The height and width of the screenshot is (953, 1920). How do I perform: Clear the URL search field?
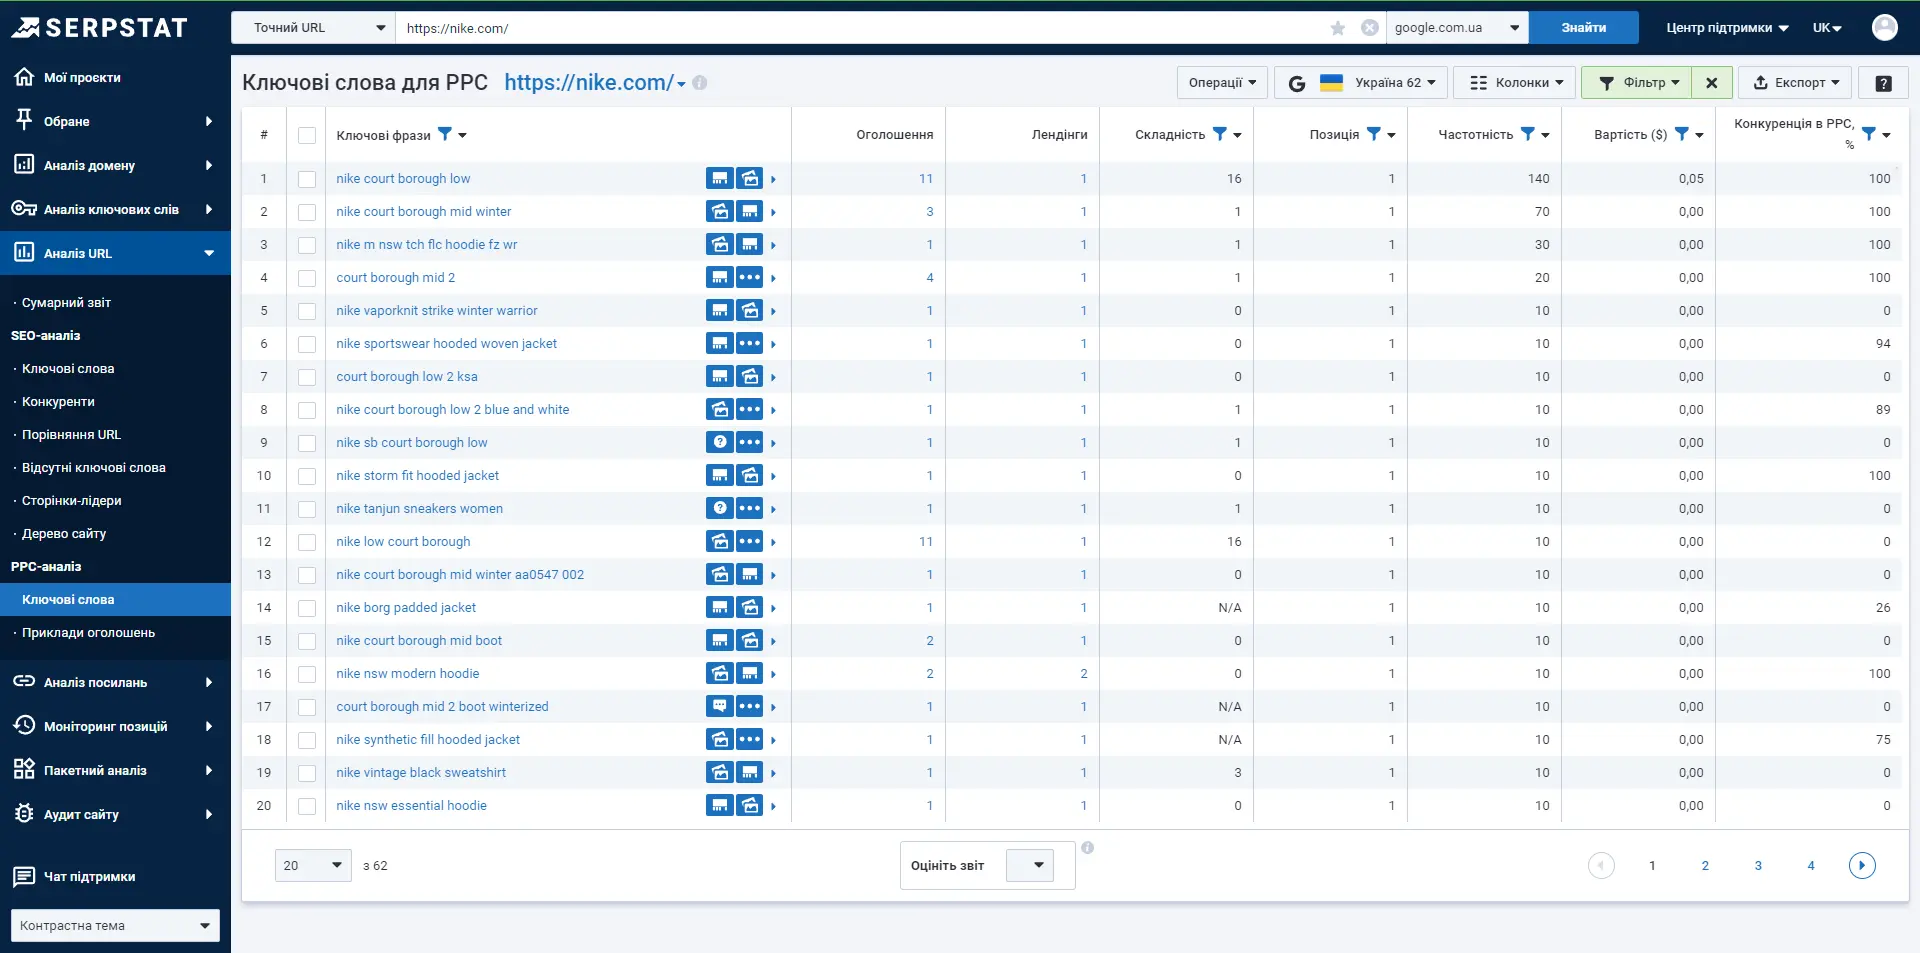(x=1370, y=28)
